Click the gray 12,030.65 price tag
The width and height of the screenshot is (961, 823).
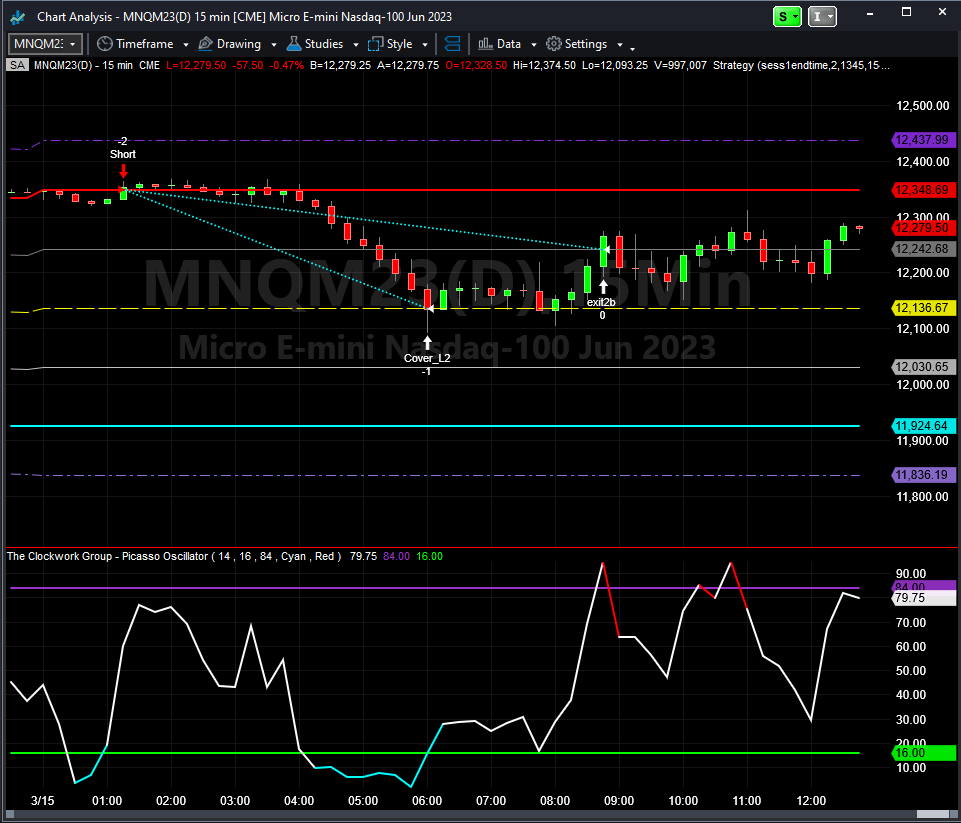(x=922, y=367)
